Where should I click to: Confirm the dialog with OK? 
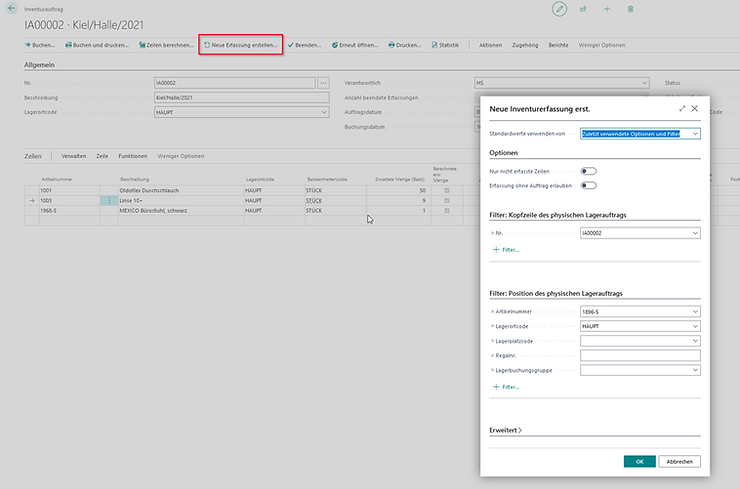tap(639, 461)
